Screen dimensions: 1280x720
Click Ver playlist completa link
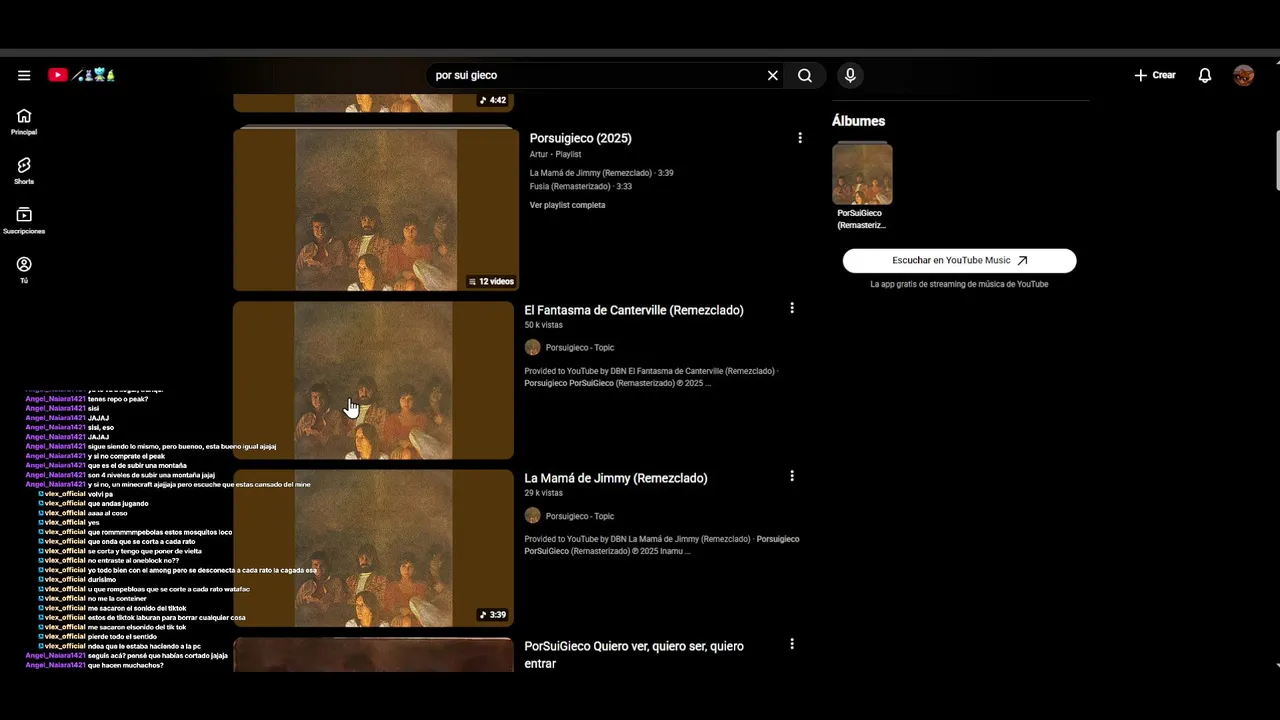click(567, 205)
